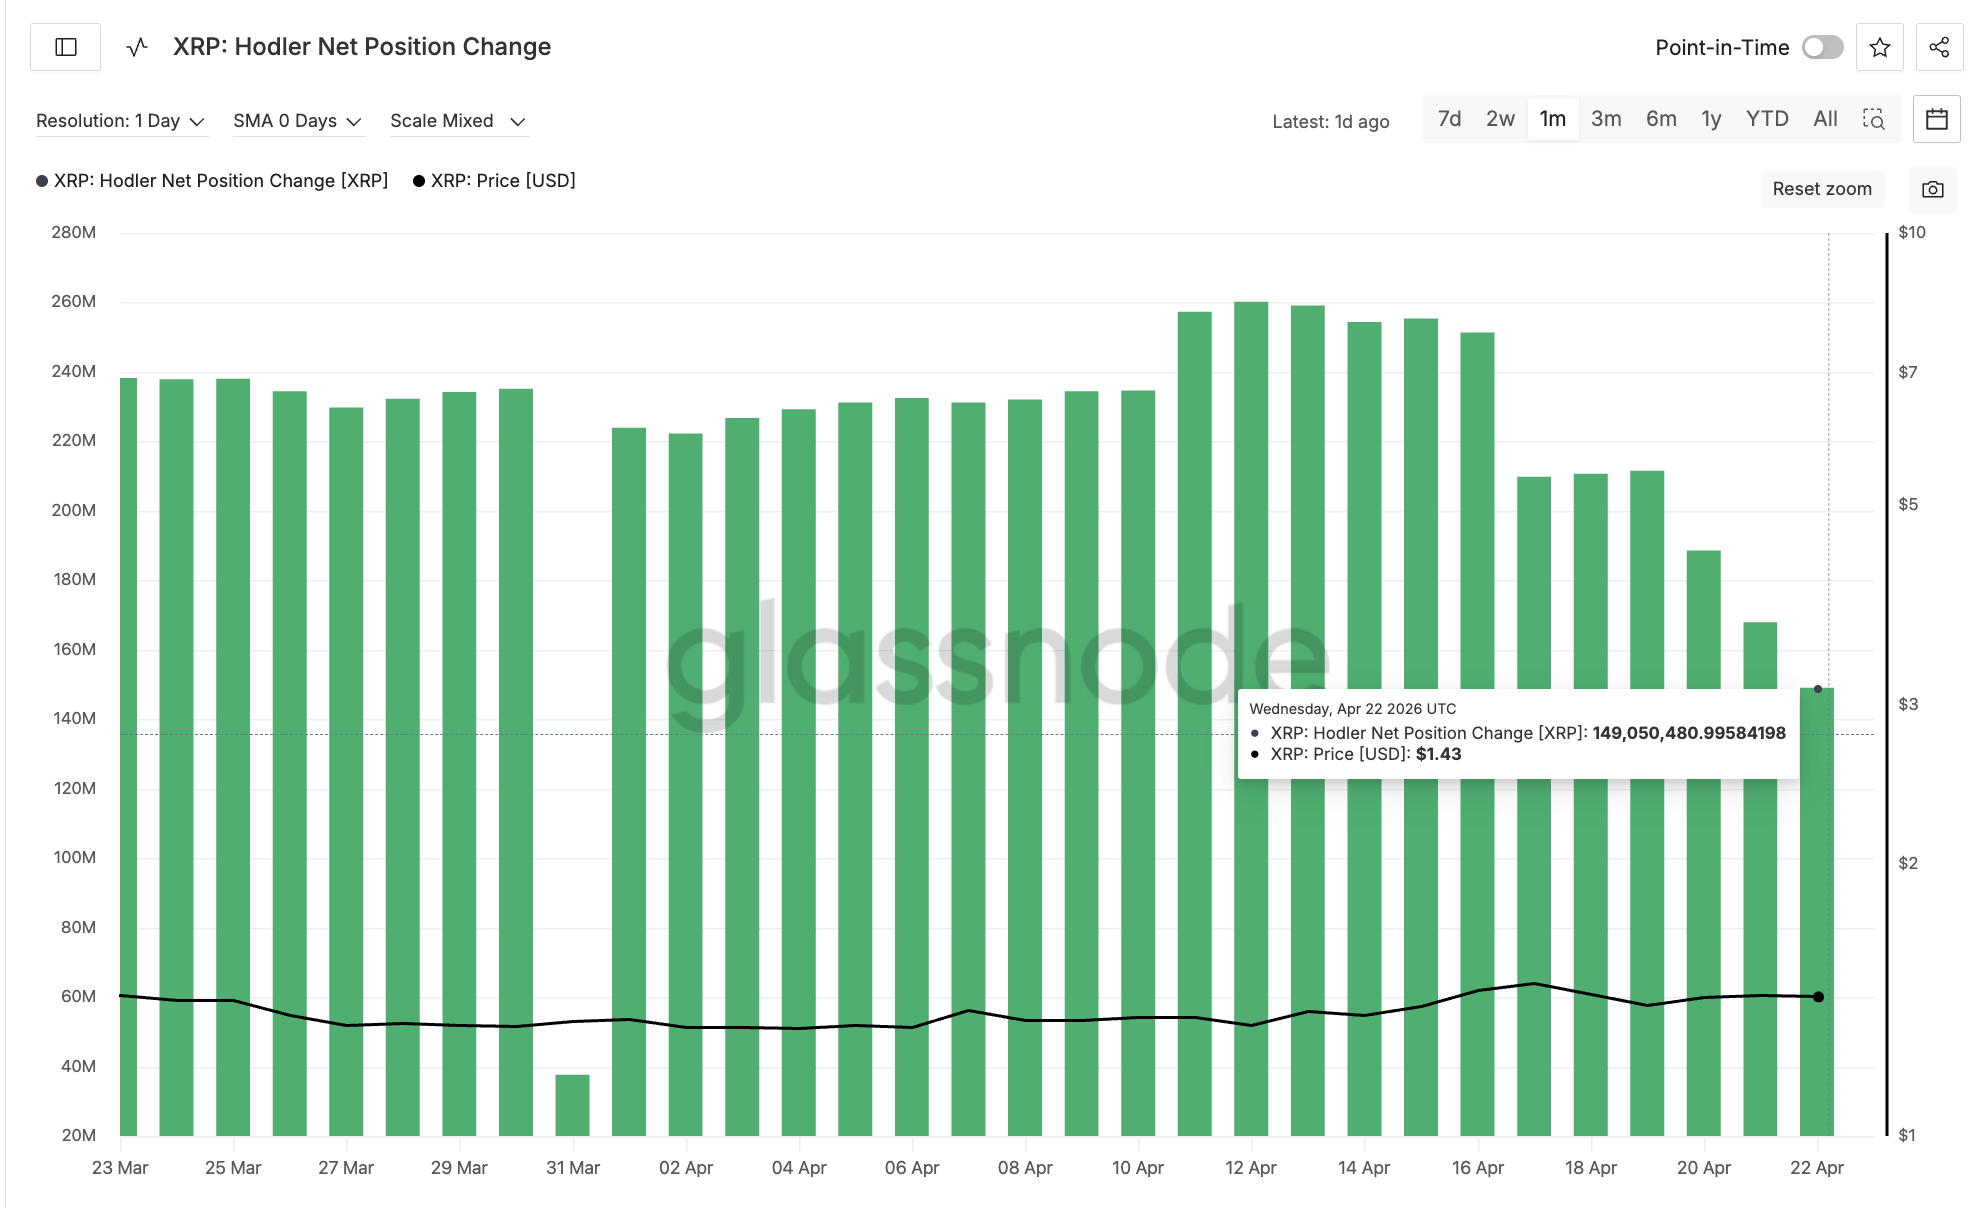
Task: Click the metrics chart icon beside the title
Action: [136, 46]
